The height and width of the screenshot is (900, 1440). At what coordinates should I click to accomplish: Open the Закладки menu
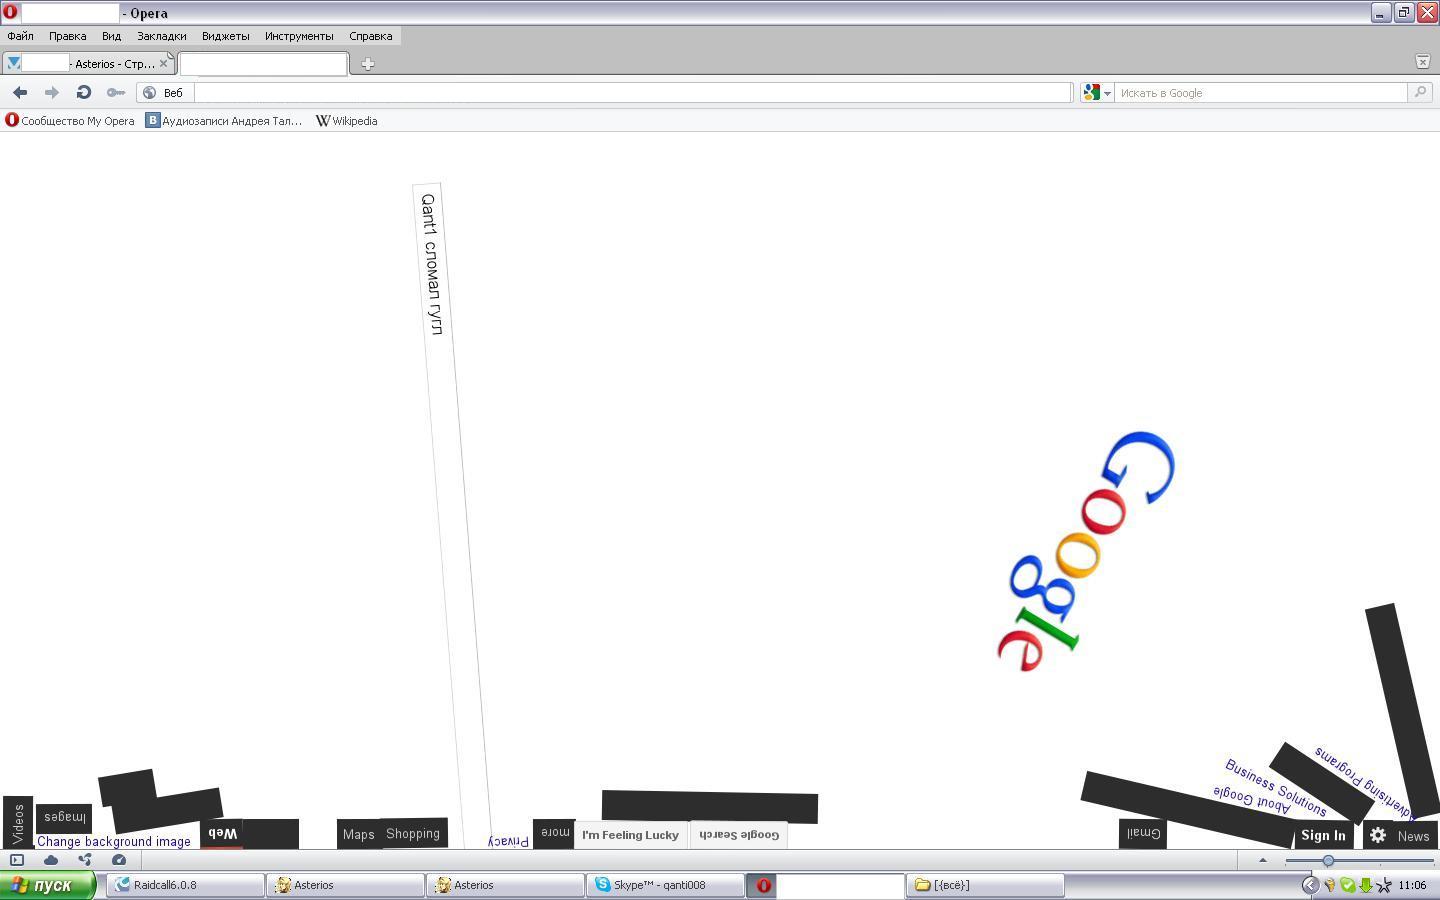pyautogui.click(x=161, y=36)
